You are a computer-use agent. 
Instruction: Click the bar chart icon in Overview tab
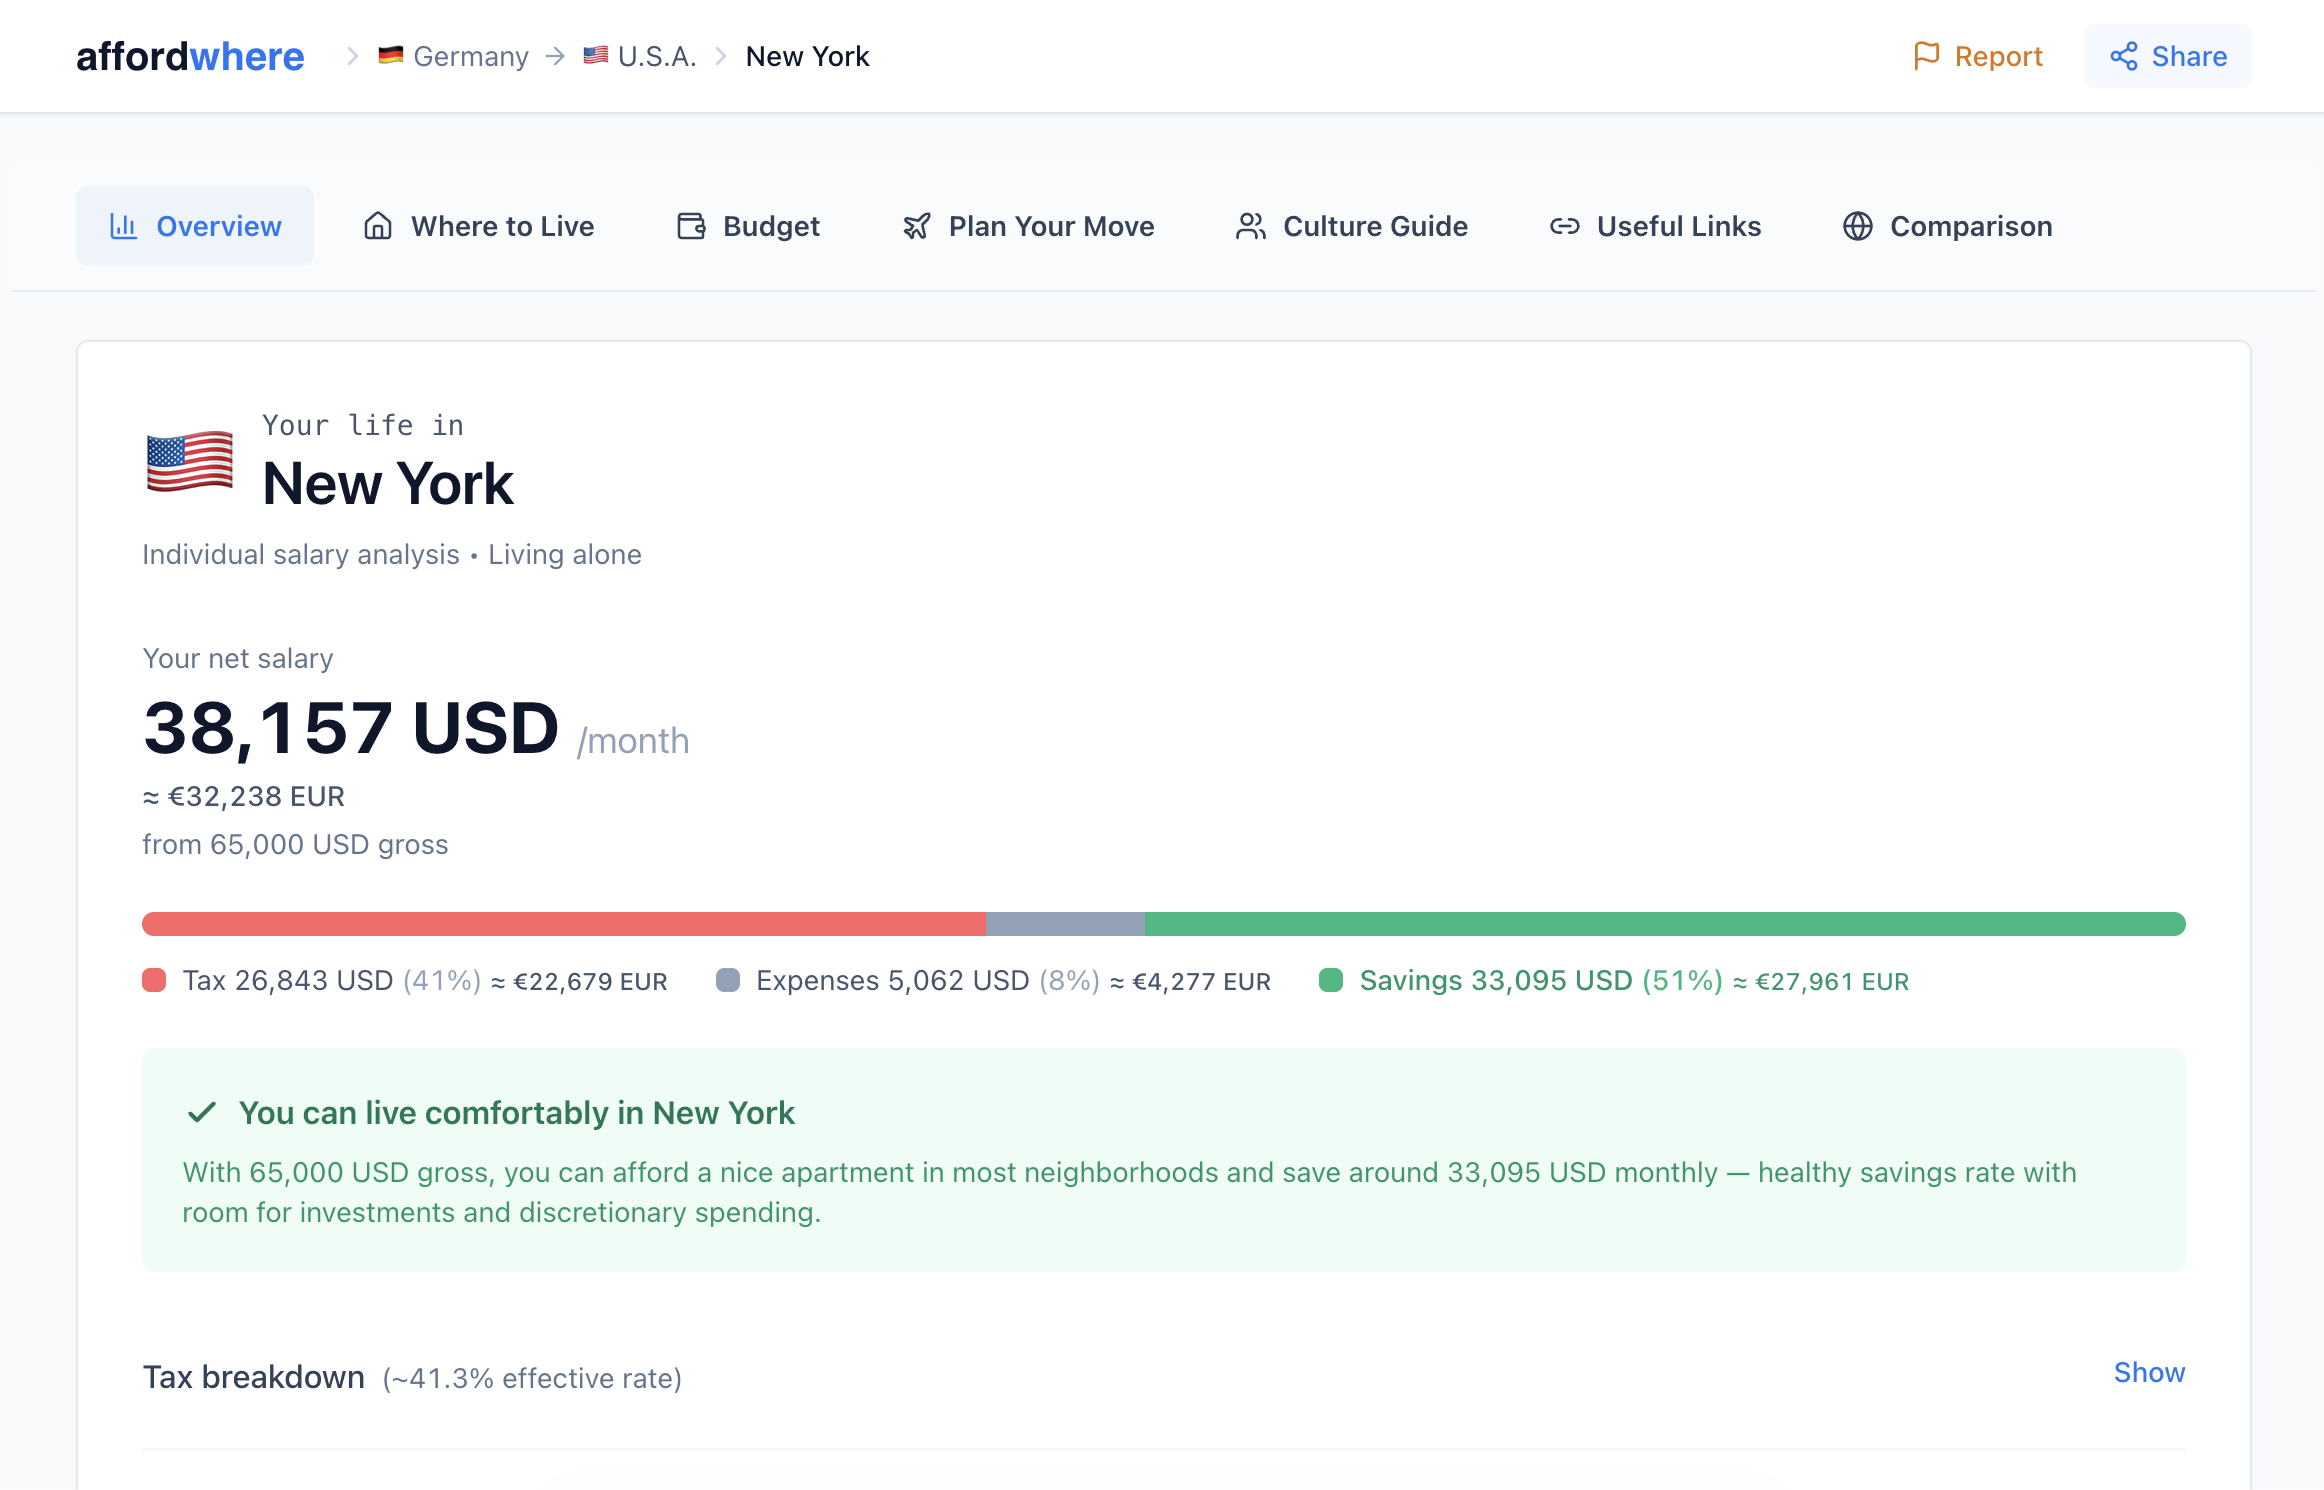123,226
